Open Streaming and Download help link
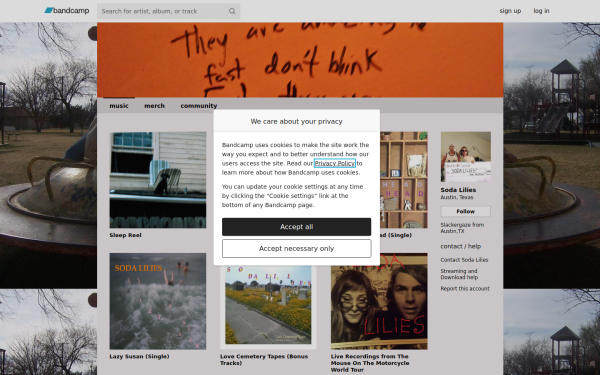Viewport: 600px width, 375px height. click(459, 274)
